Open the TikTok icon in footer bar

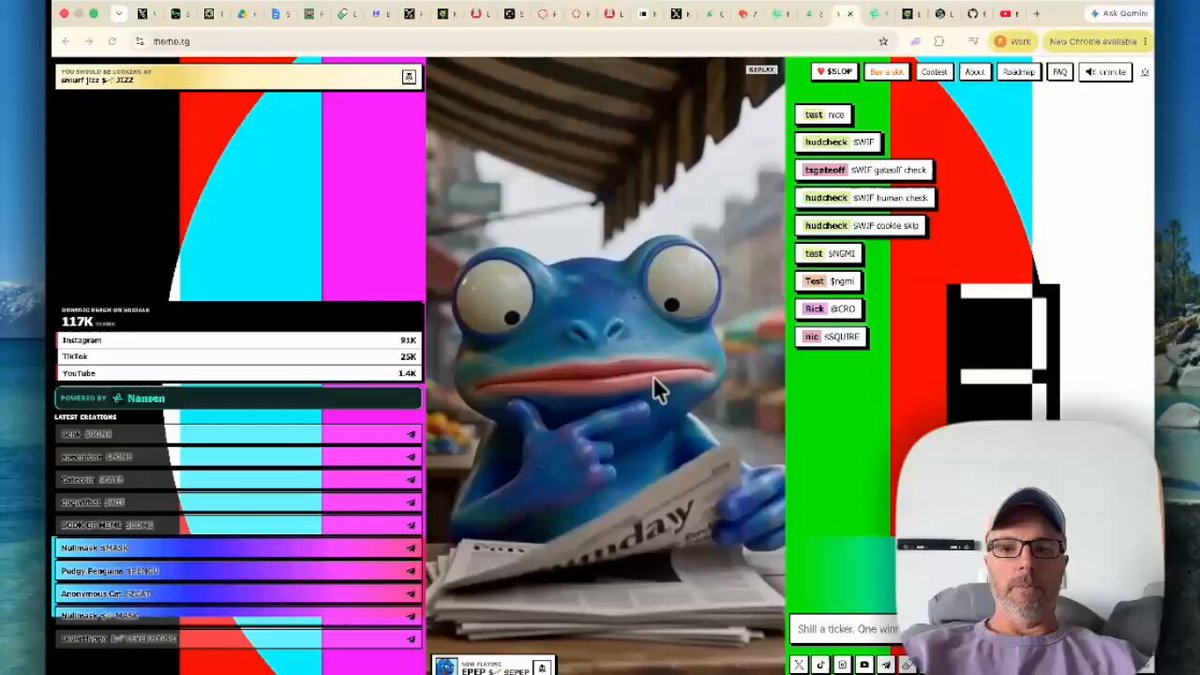[821, 664]
